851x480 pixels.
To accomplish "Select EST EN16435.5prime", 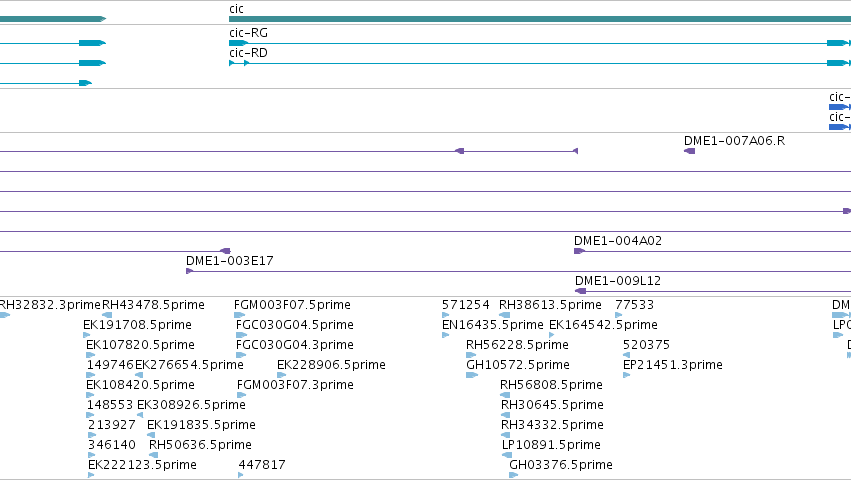I will (493, 325).
